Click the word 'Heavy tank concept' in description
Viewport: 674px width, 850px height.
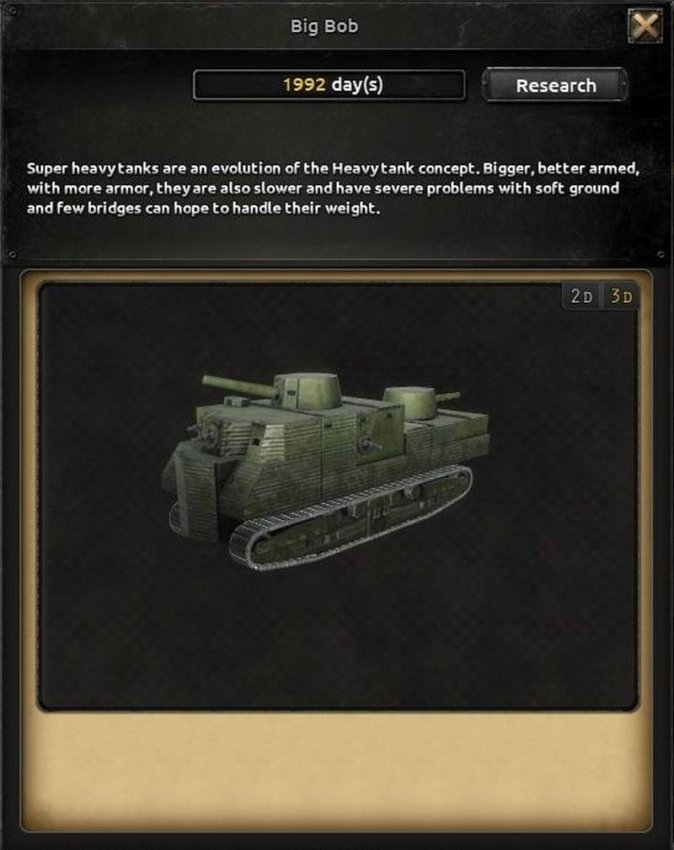click(405, 169)
